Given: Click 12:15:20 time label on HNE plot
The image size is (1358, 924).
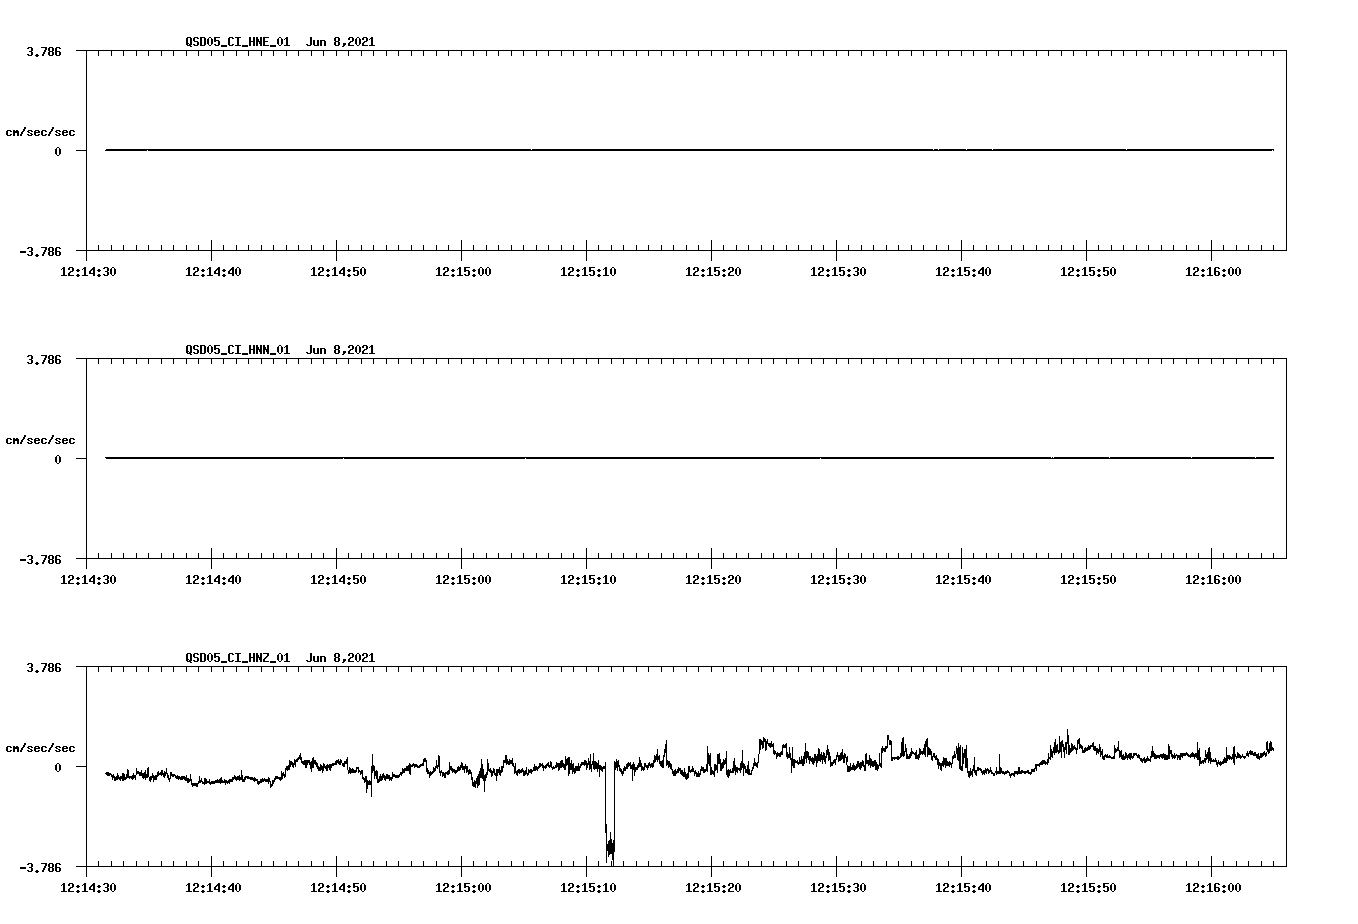Looking at the screenshot, I should pos(712,272).
